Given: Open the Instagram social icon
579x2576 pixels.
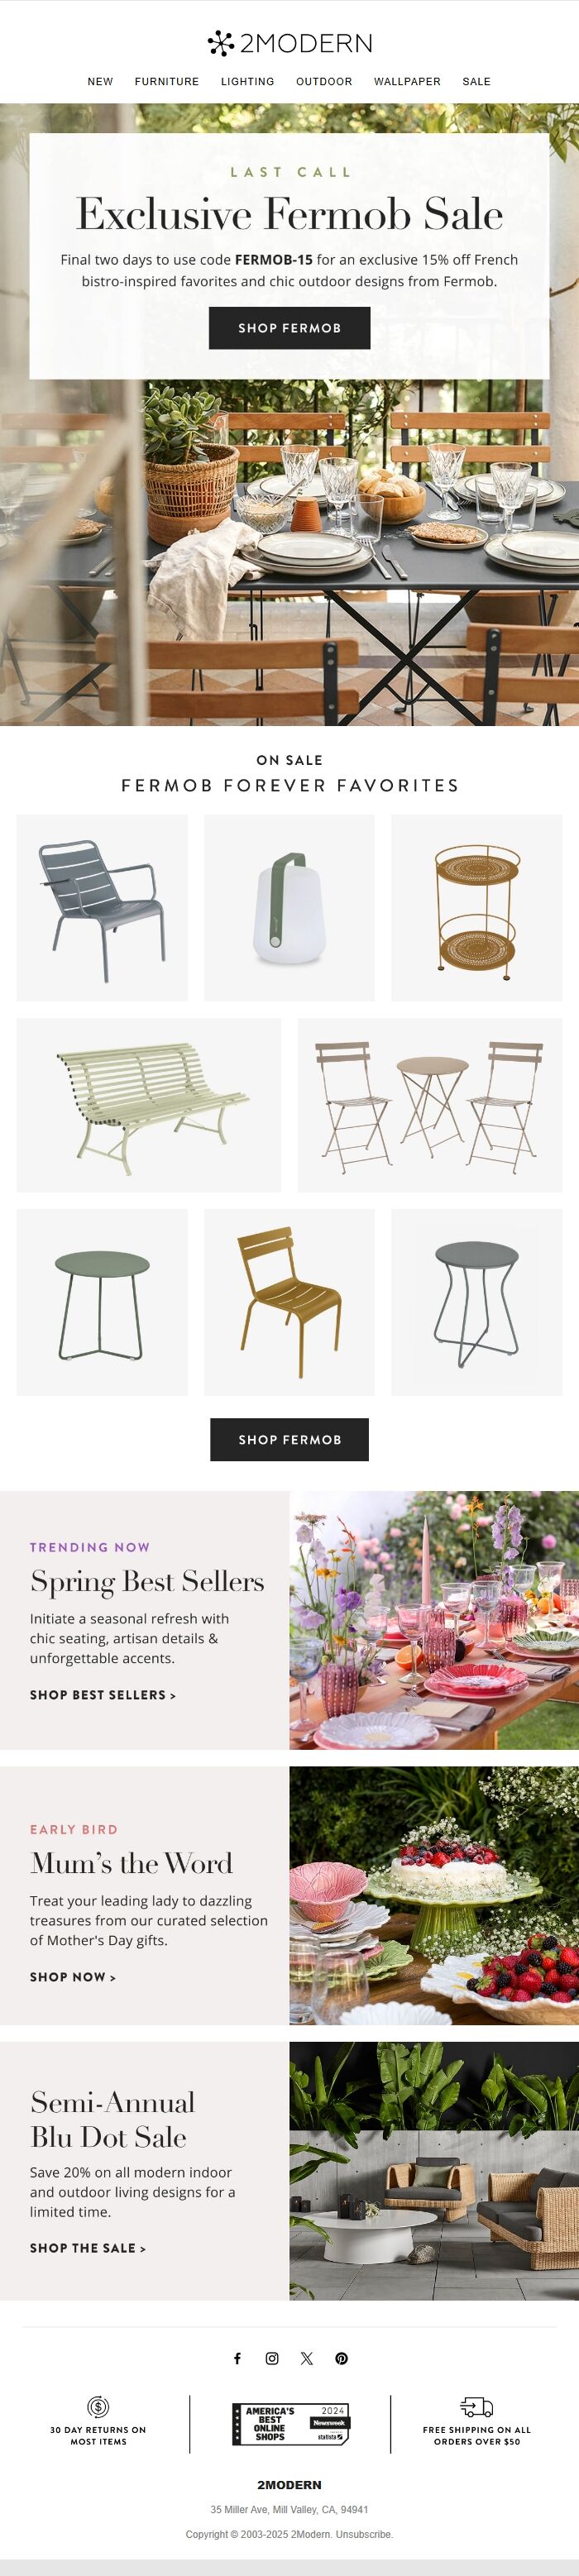Looking at the screenshot, I should (272, 2358).
